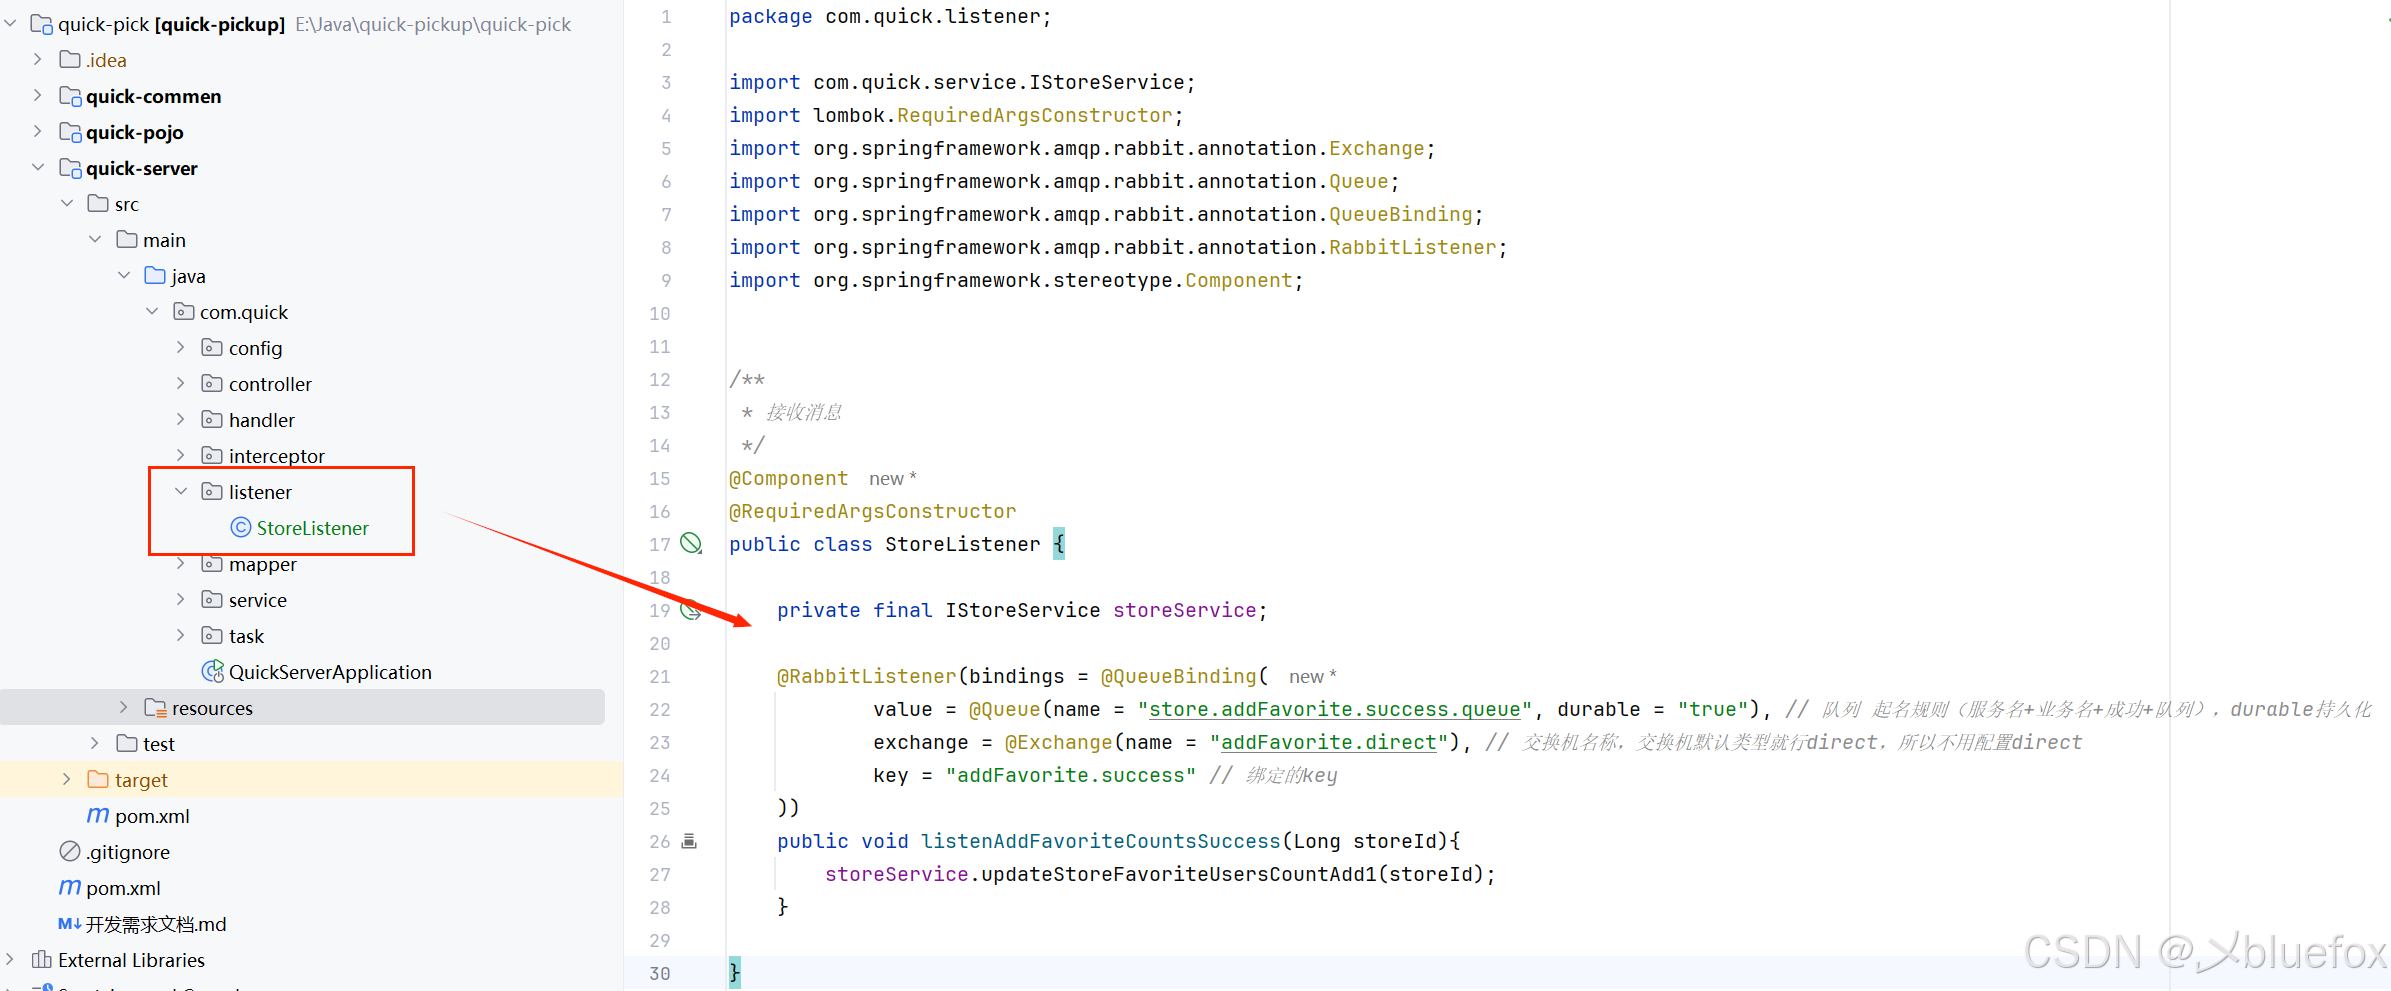
Task: Select the task package
Action: [x=246, y=636]
